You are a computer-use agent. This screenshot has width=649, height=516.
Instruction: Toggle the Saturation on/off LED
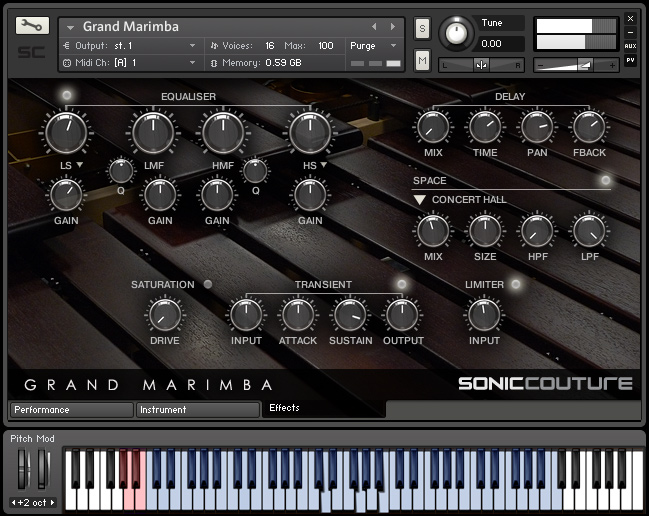208,284
